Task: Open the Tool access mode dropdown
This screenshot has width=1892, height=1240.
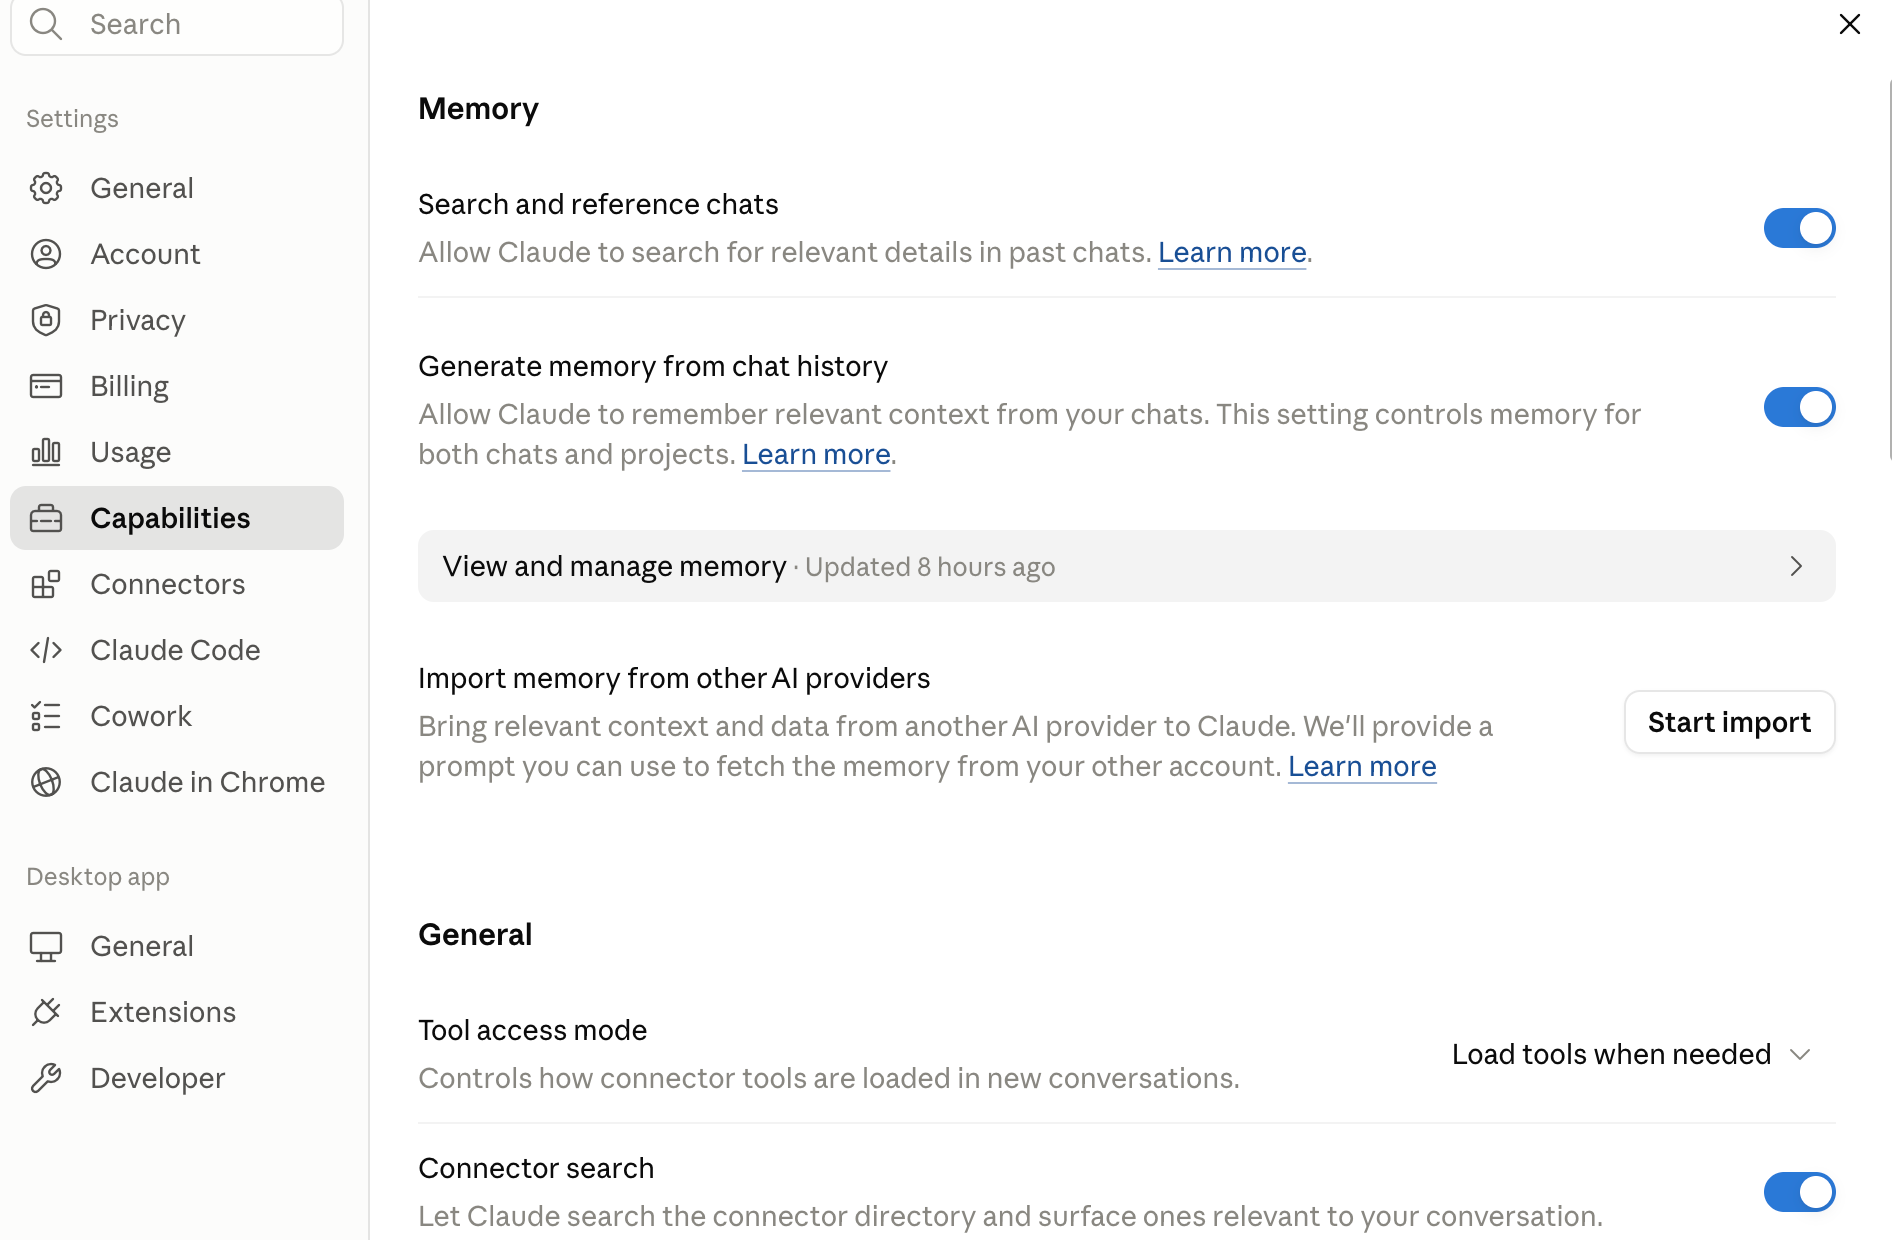Action: tap(1632, 1054)
